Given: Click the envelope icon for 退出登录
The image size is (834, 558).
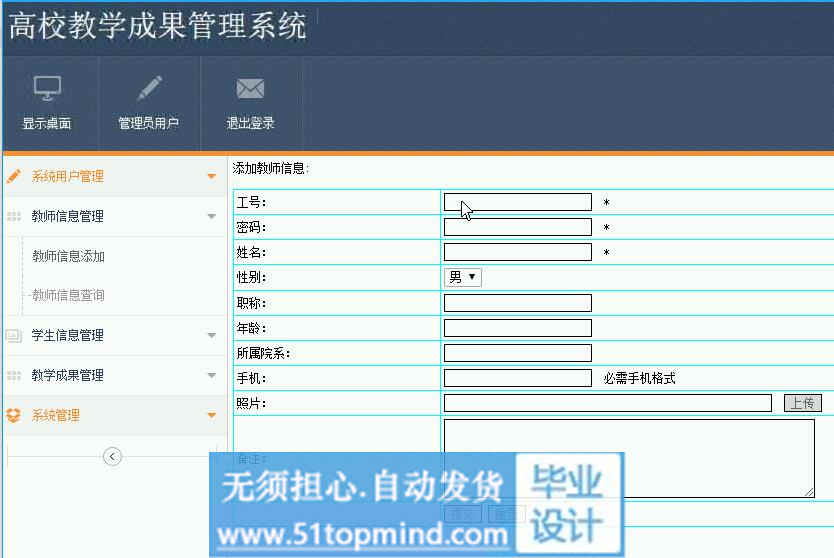Looking at the screenshot, I should pyautogui.click(x=250, y=89).
